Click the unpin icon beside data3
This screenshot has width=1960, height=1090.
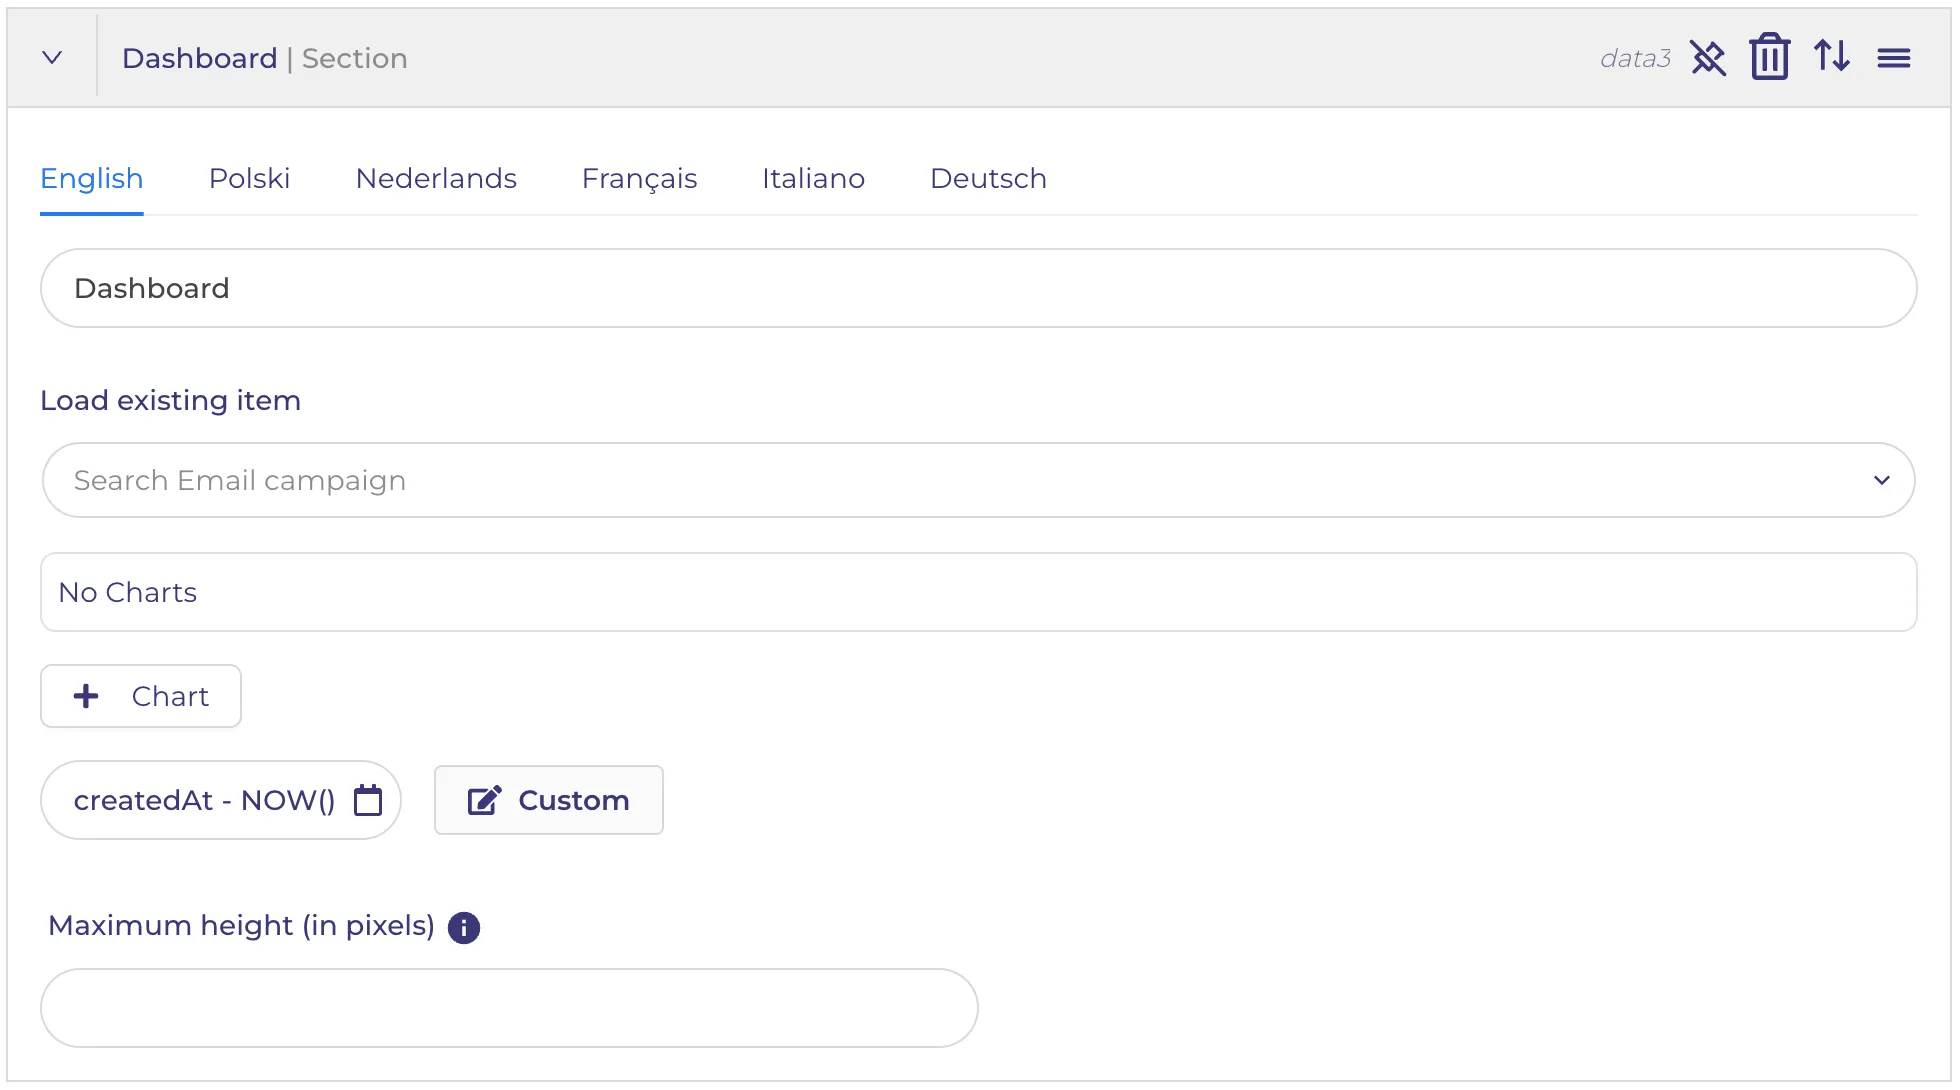pos(1708,58)
